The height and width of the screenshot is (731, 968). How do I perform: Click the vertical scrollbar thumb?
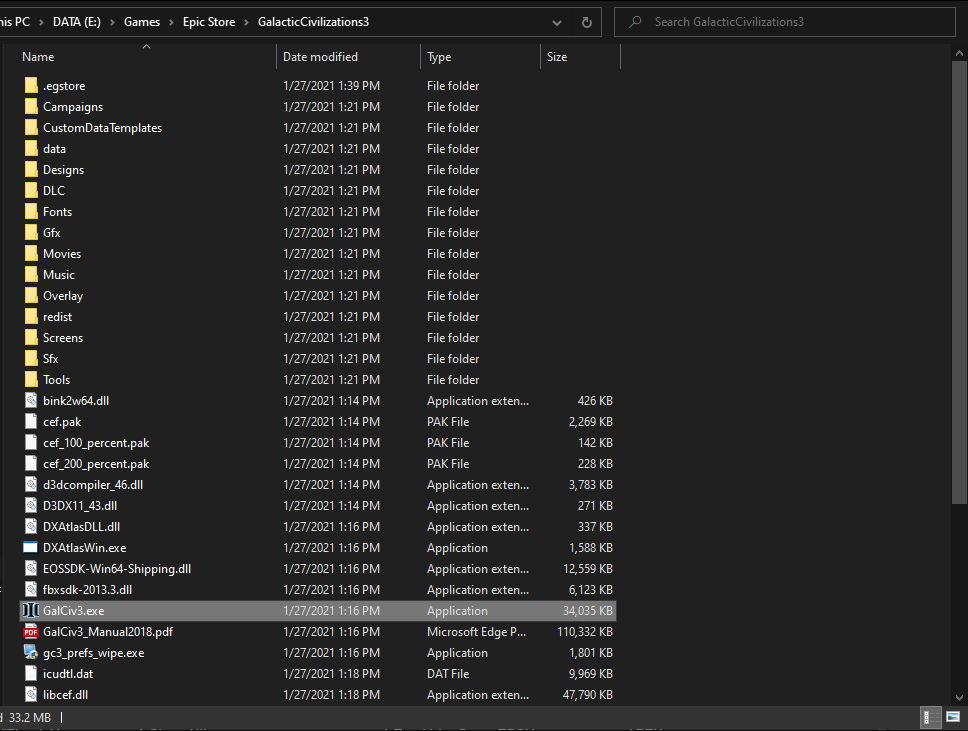[x=959, y=282]
